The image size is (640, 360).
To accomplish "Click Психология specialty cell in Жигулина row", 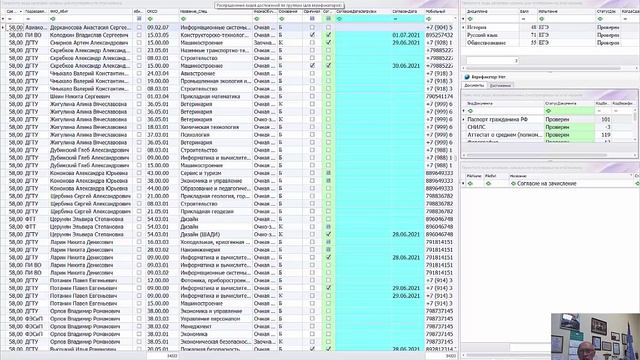I will tap(216, 135).
